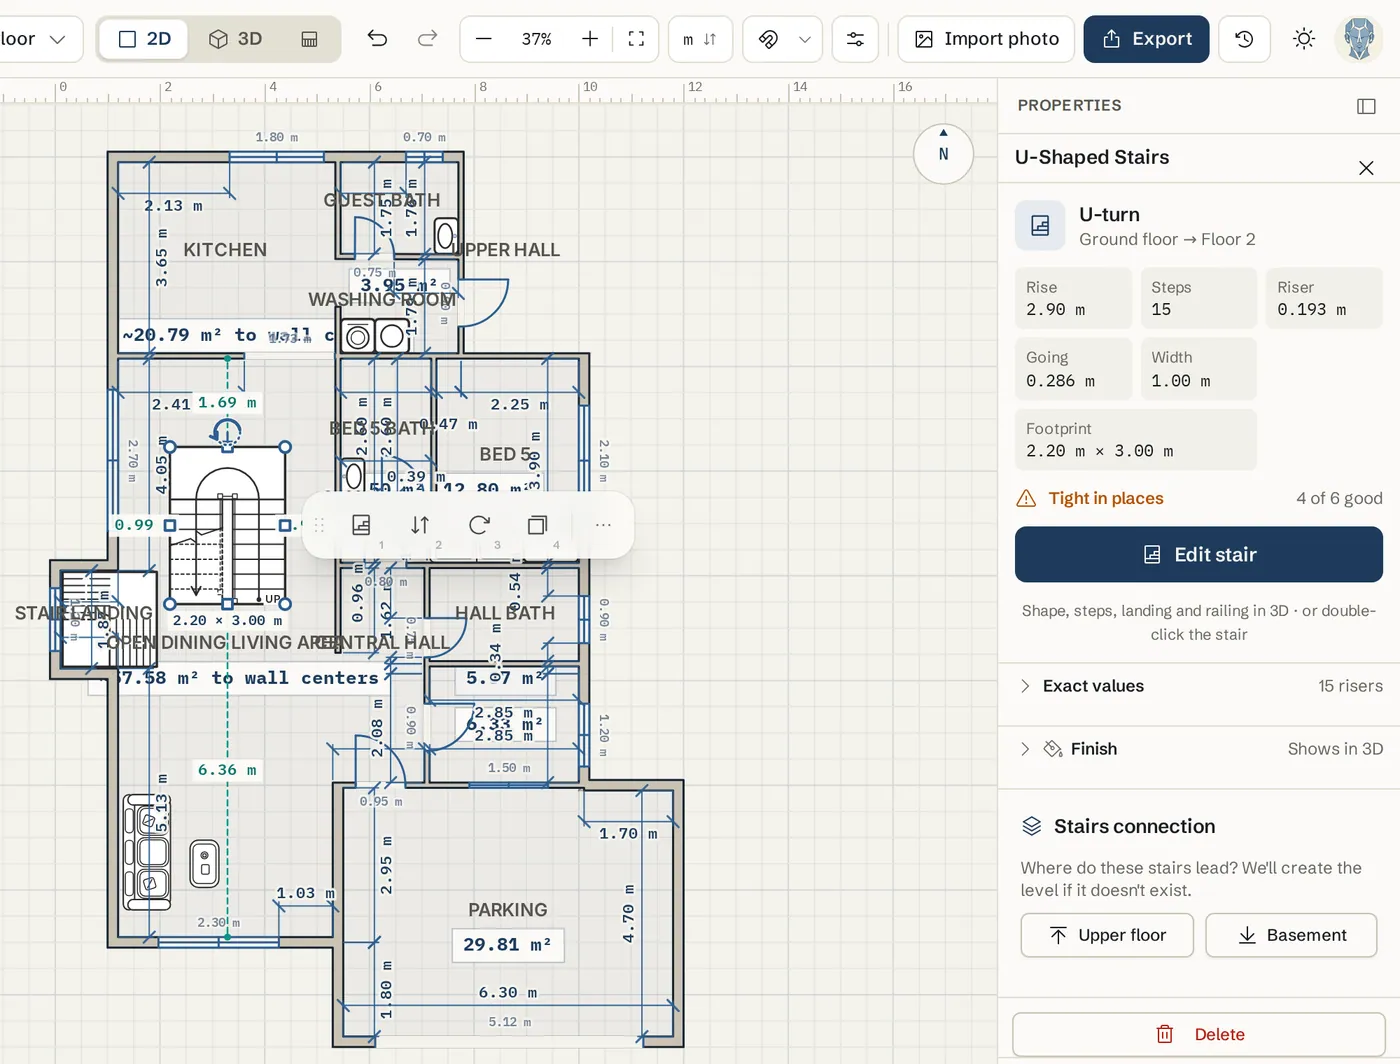Open version history

click(x=1244, y=39)
